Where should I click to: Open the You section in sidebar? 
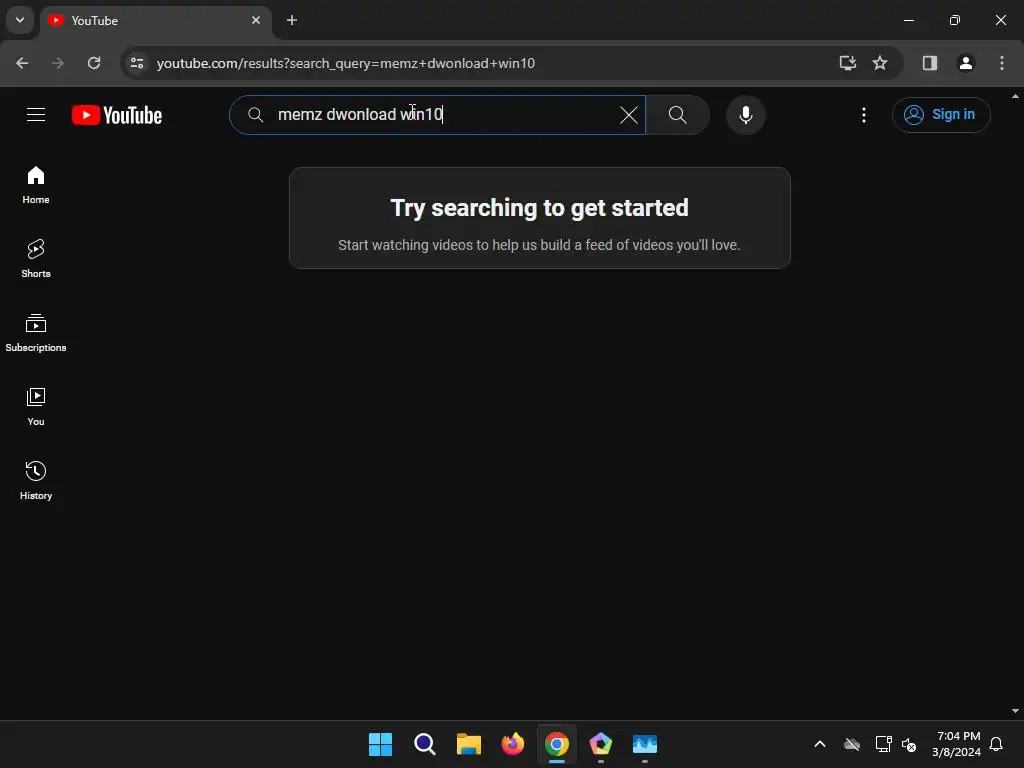pyautogui.click(x=36, y=407)
